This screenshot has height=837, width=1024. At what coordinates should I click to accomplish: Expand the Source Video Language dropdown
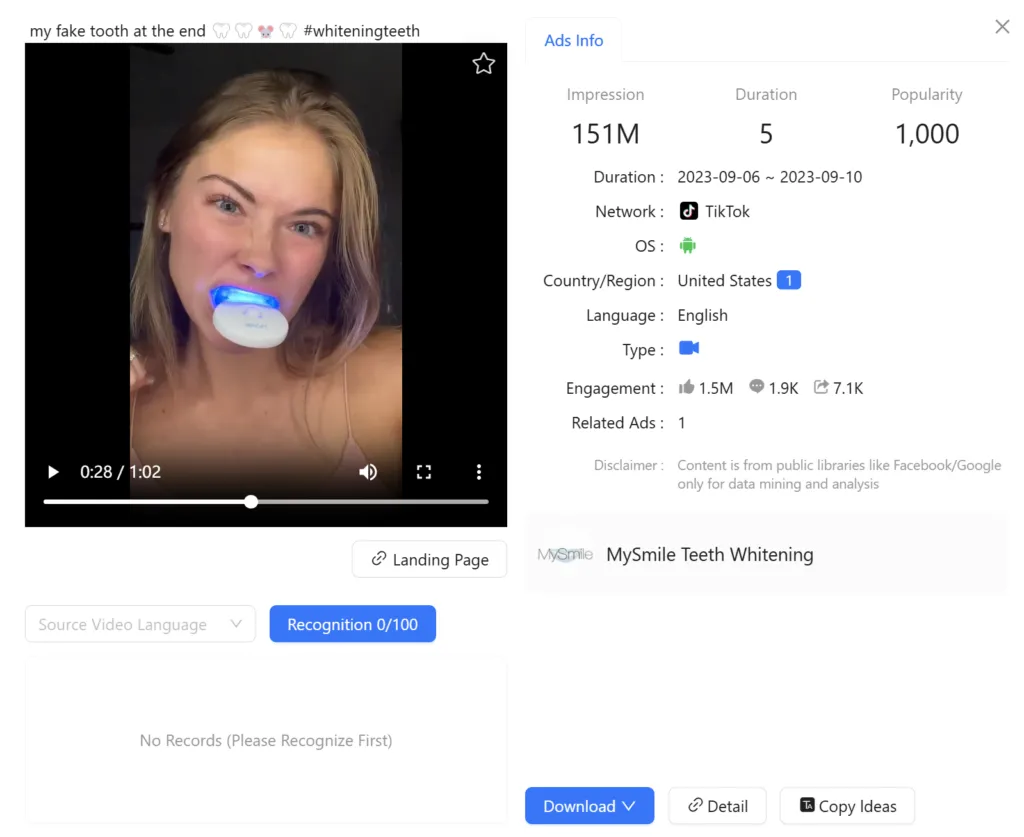point(140,624)
